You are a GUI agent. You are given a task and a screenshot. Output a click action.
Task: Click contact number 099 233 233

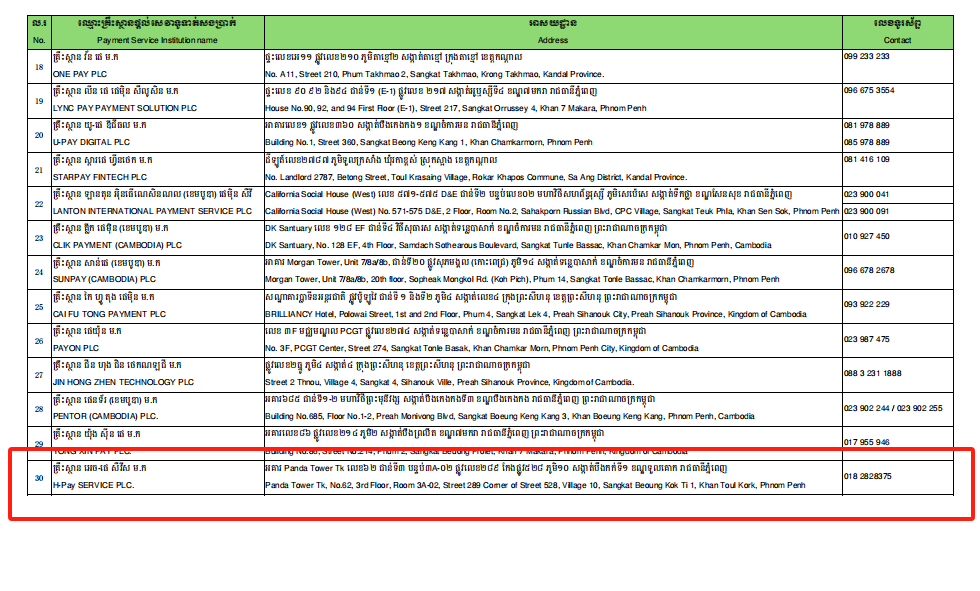click(x=867, y=57)
